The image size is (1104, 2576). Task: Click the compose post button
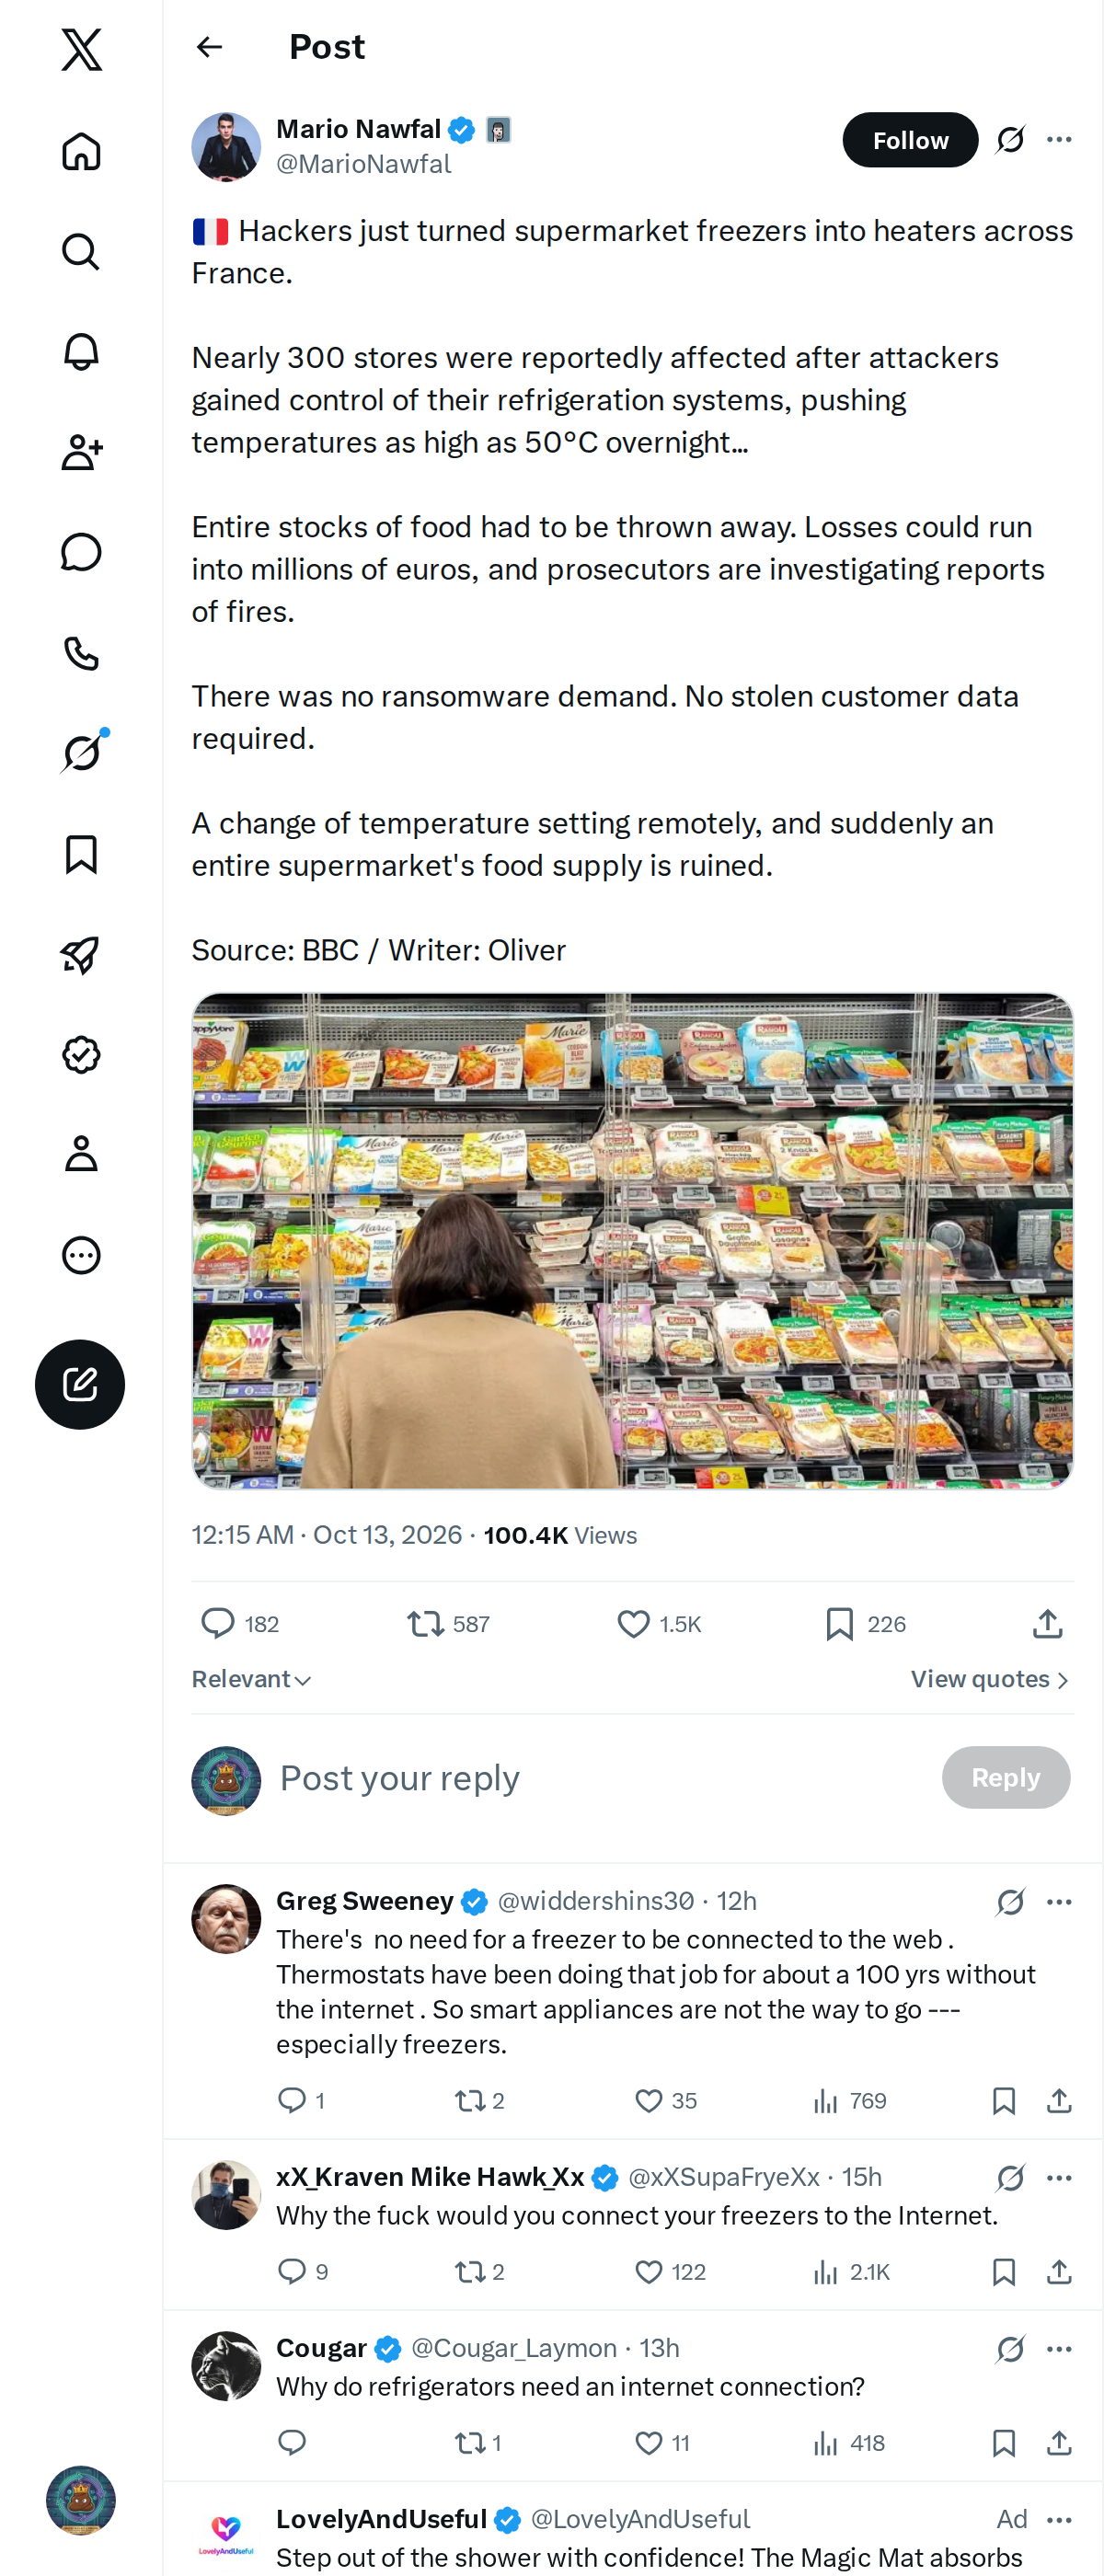coord(80,1384)
